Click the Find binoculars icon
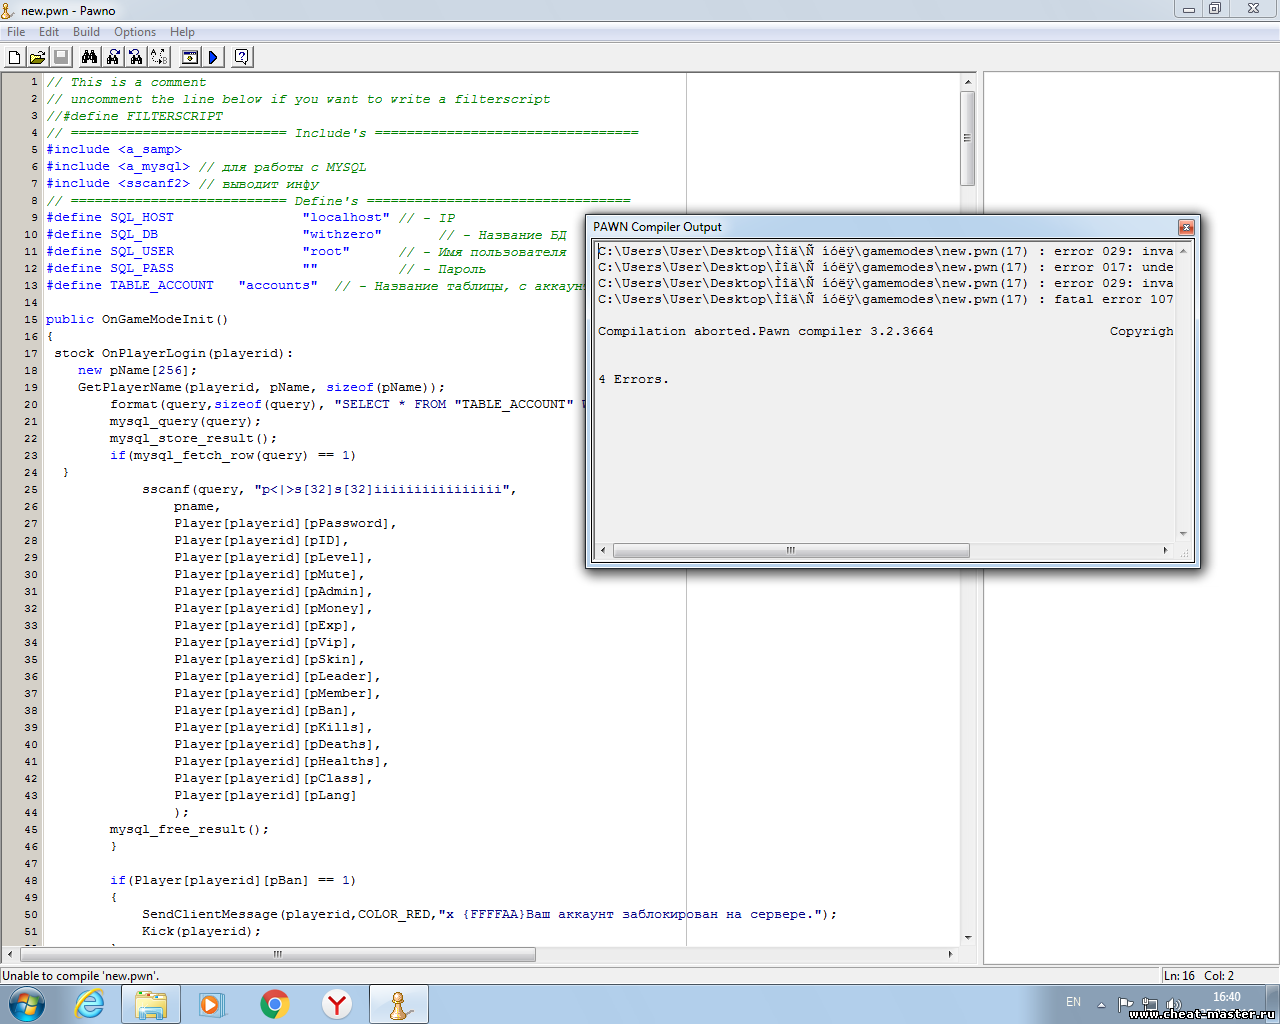1280x1024 pixels. click(90, 58)
